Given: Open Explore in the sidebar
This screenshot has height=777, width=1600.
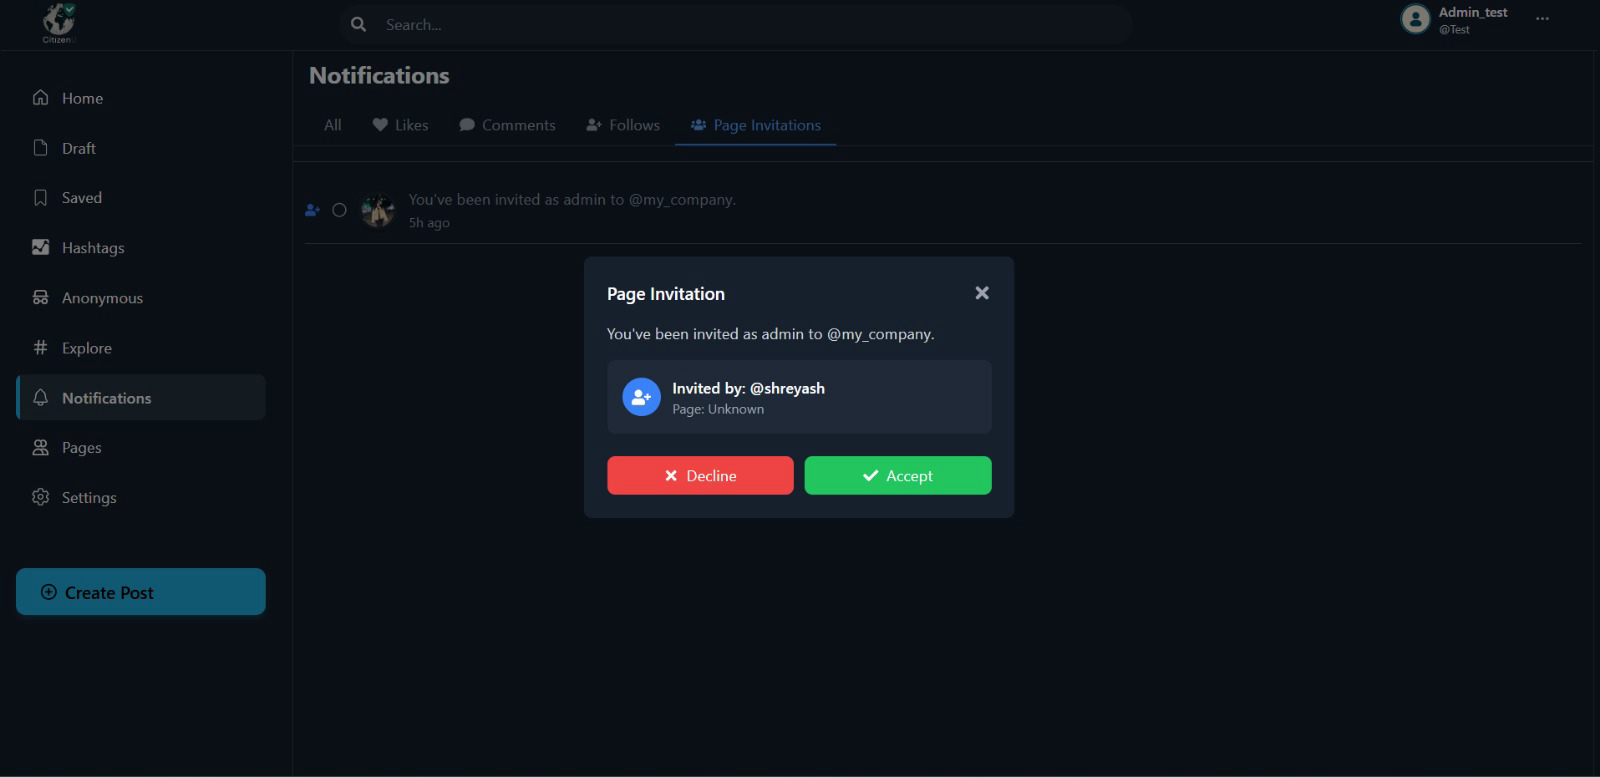Looking at the screenshot, I should tap(86, 348).
